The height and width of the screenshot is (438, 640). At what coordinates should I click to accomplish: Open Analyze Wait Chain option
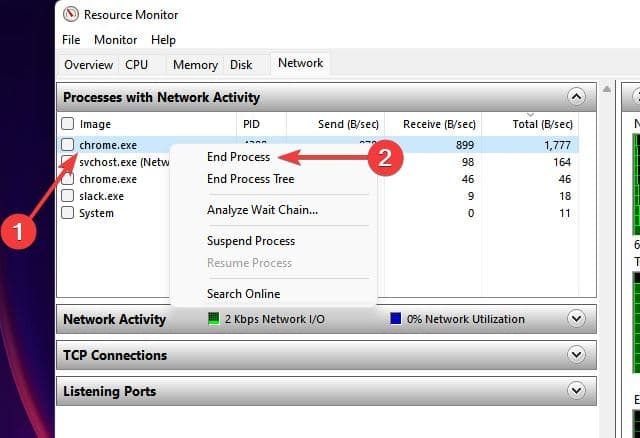point(262,210)
